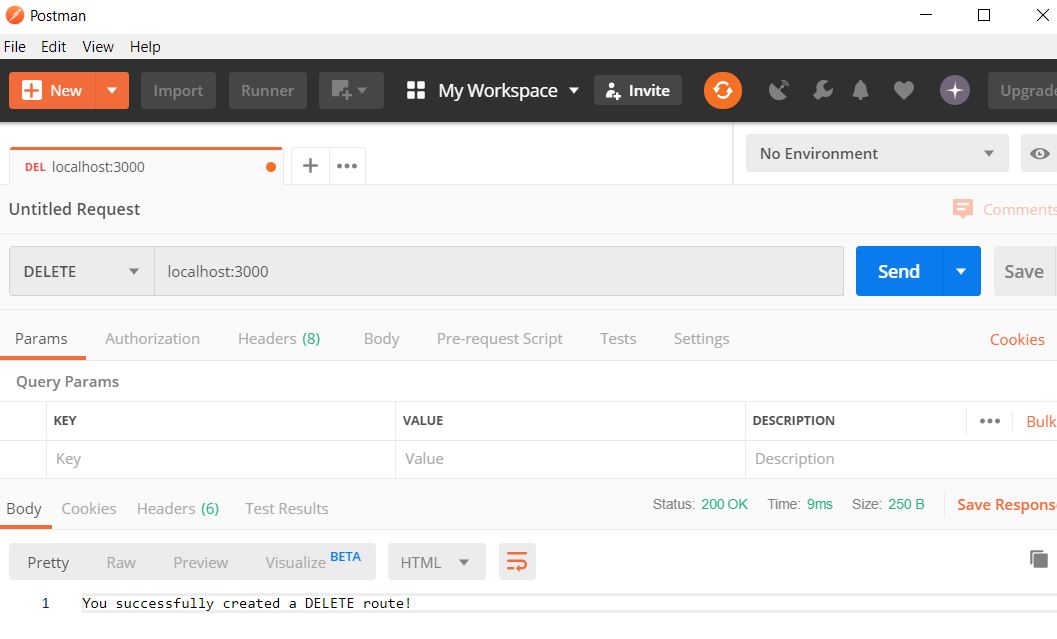Send the DELETE request

[899, 271]
